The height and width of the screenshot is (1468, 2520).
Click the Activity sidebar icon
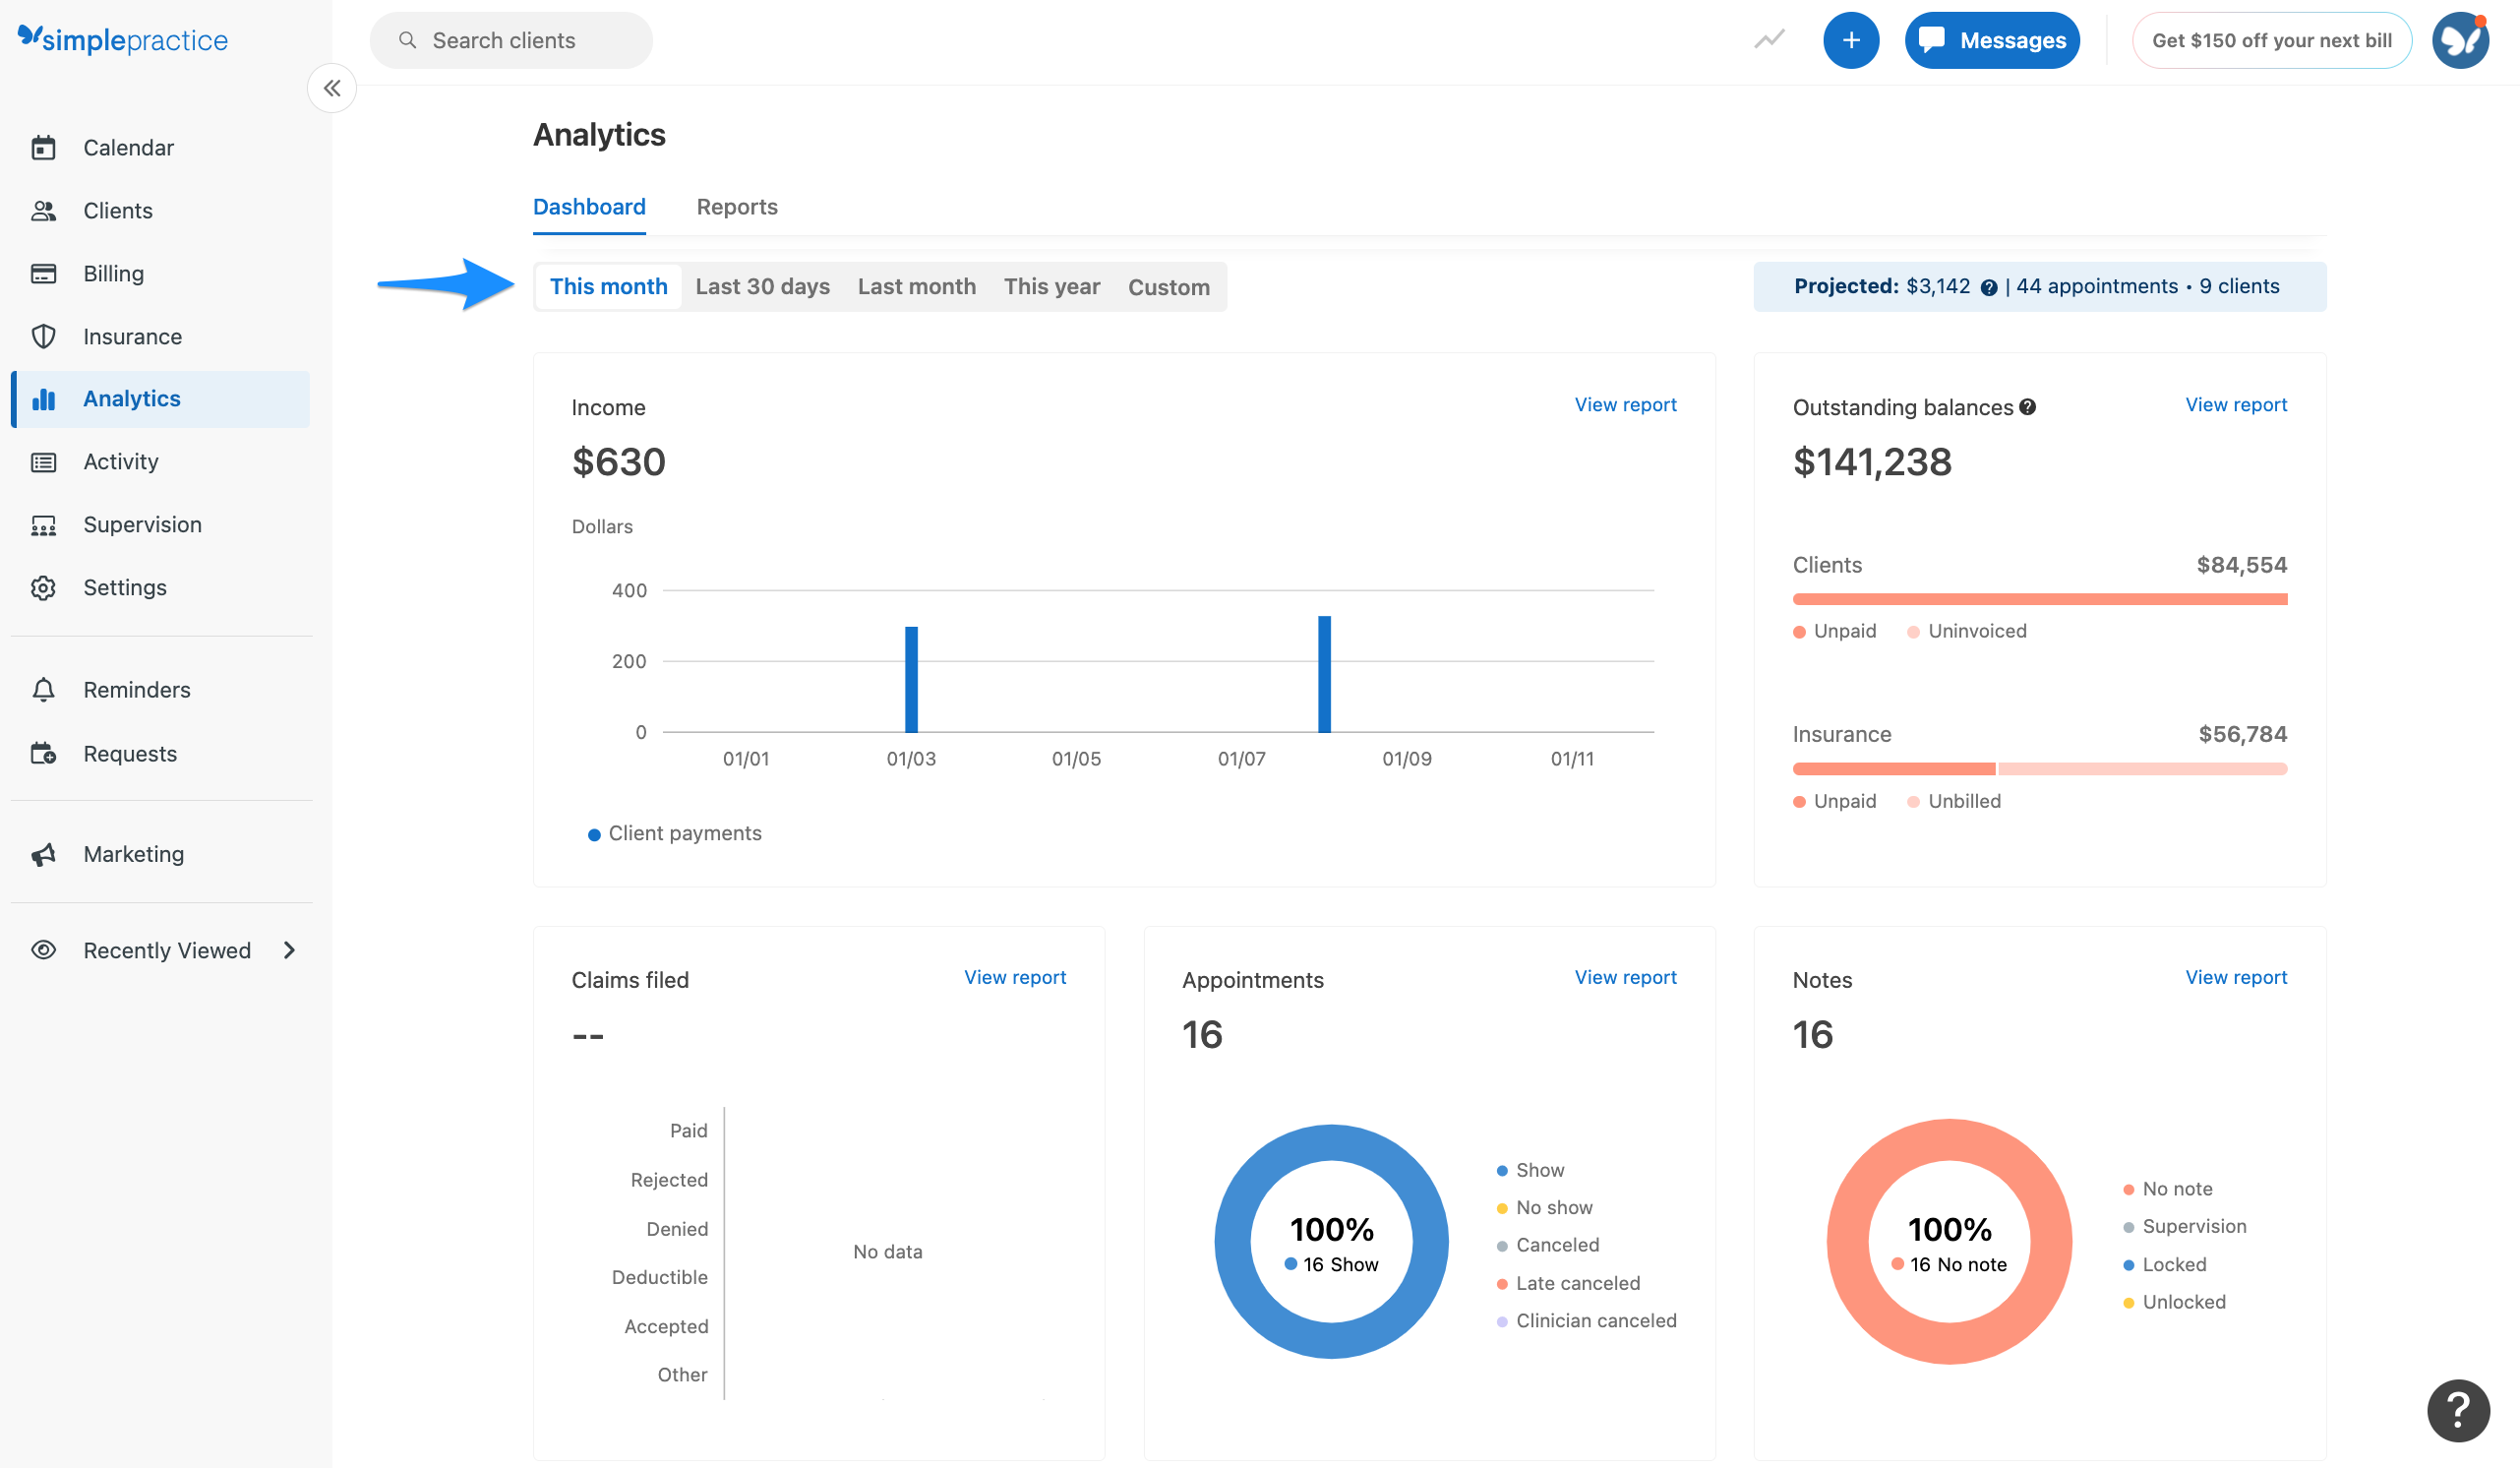coord(44,461)
